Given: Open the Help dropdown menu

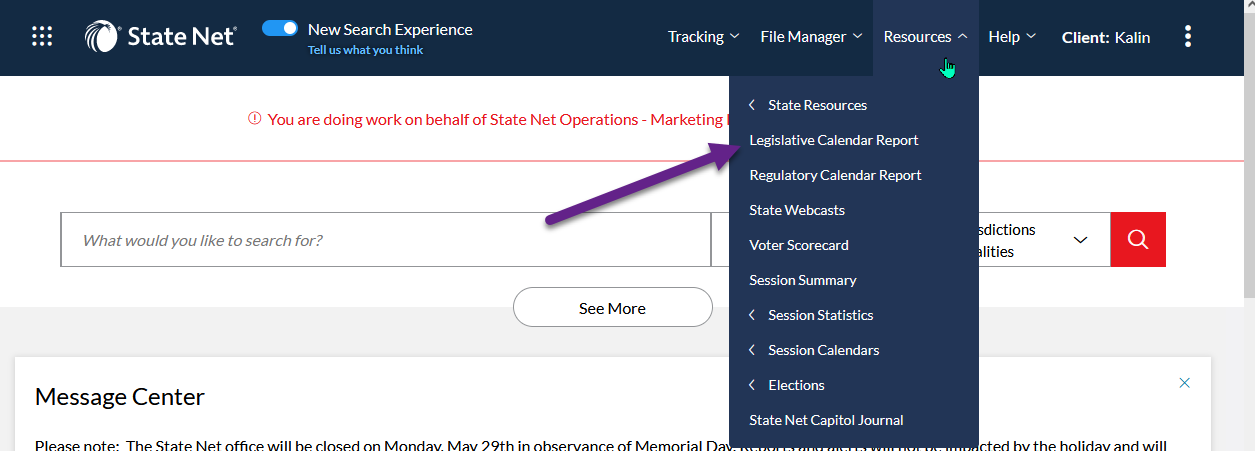Looking at the screenshot, I should [x=1012, y=37].
